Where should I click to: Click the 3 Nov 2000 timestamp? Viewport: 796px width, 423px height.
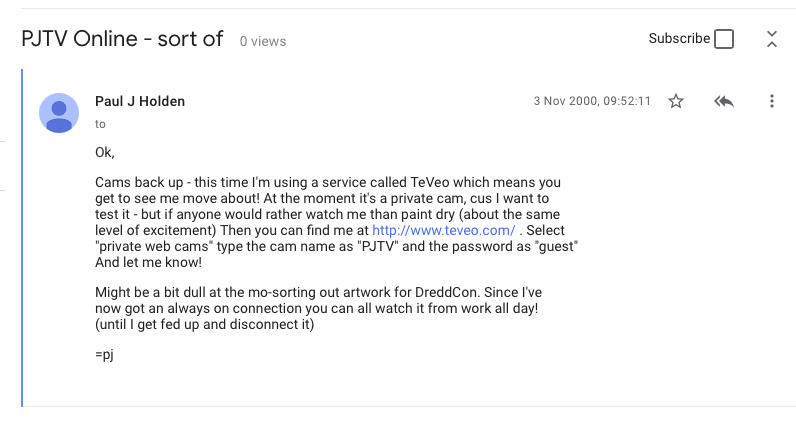tap(592, 101)
